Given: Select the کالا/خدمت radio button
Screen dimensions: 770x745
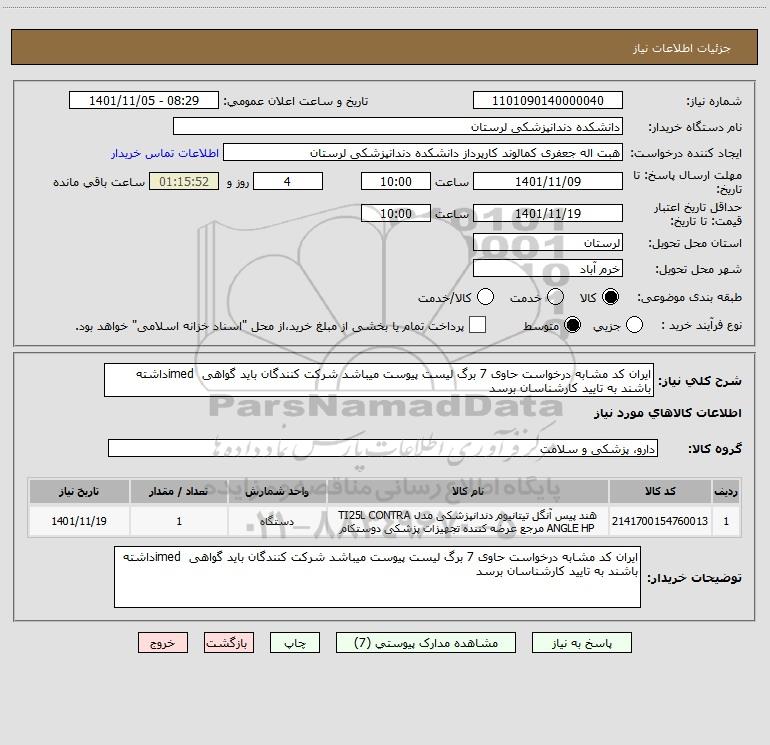Looking at the screenshot, I should point(486,297).
